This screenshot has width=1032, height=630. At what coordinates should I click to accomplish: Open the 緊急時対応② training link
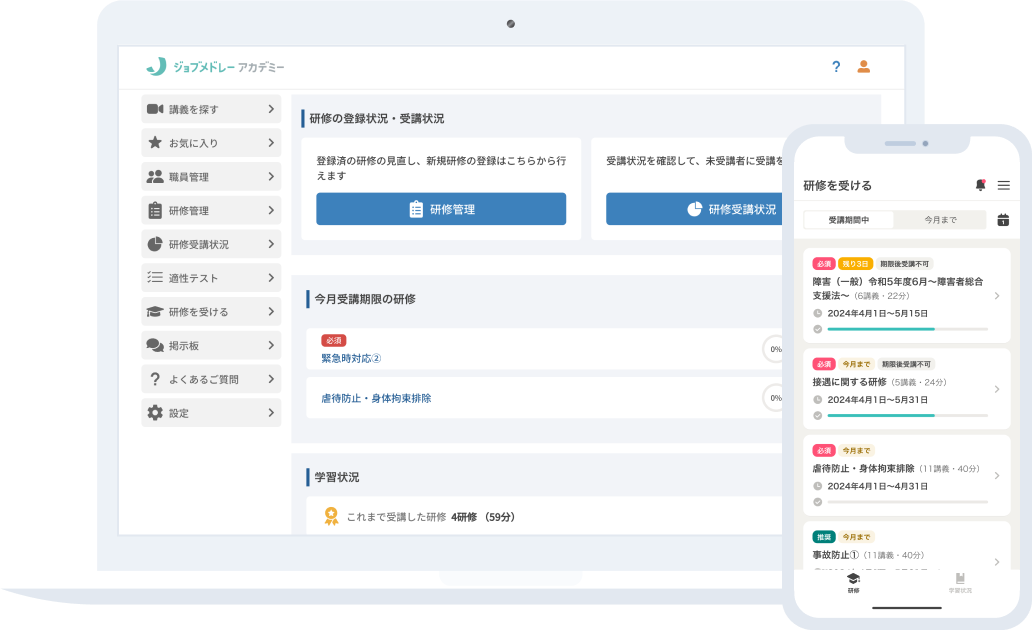click(x=351, y=358)
